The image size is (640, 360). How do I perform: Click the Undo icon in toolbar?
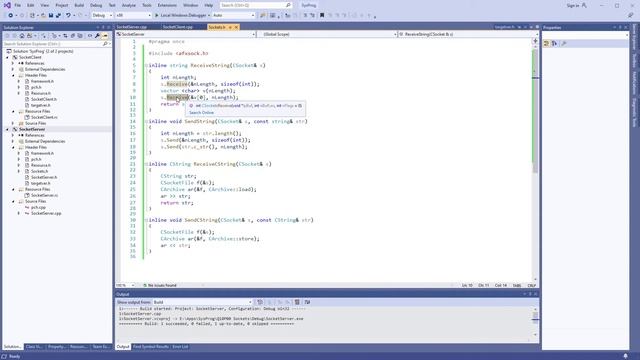[x=68, y=15]
